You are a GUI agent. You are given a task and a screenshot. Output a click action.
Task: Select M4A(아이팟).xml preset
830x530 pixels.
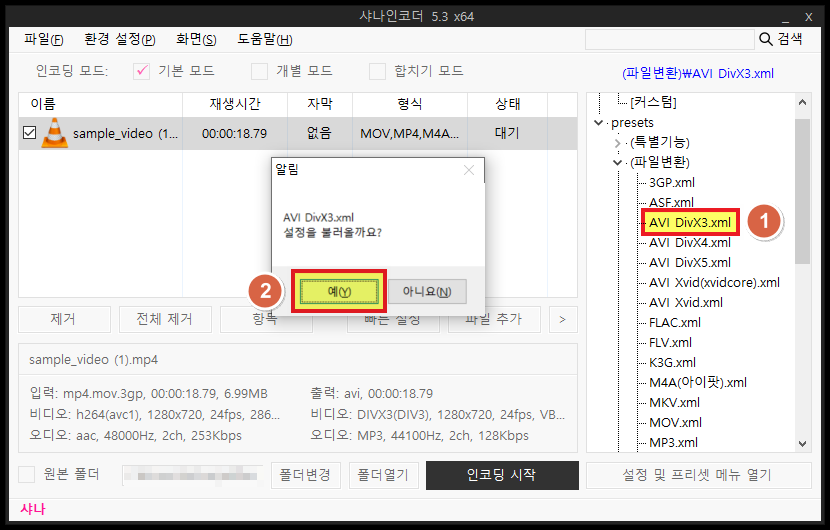(698, 382)
